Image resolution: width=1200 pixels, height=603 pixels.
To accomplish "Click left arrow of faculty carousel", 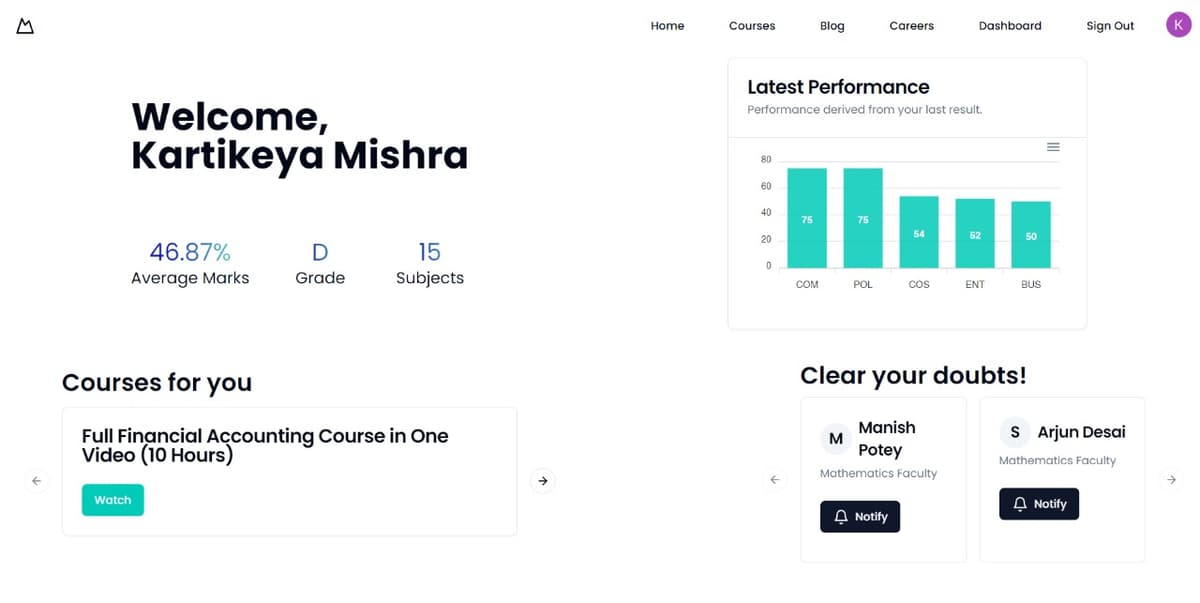I will 775,480.
